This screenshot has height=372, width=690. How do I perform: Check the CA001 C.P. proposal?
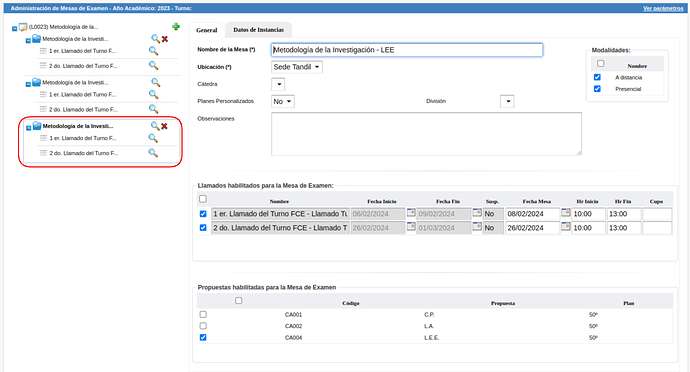[203, 314]
